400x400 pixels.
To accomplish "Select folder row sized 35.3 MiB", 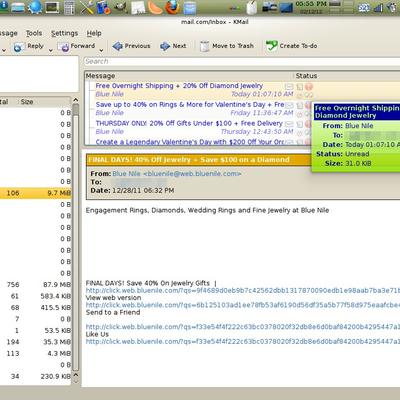I will [x=35, y=342].
